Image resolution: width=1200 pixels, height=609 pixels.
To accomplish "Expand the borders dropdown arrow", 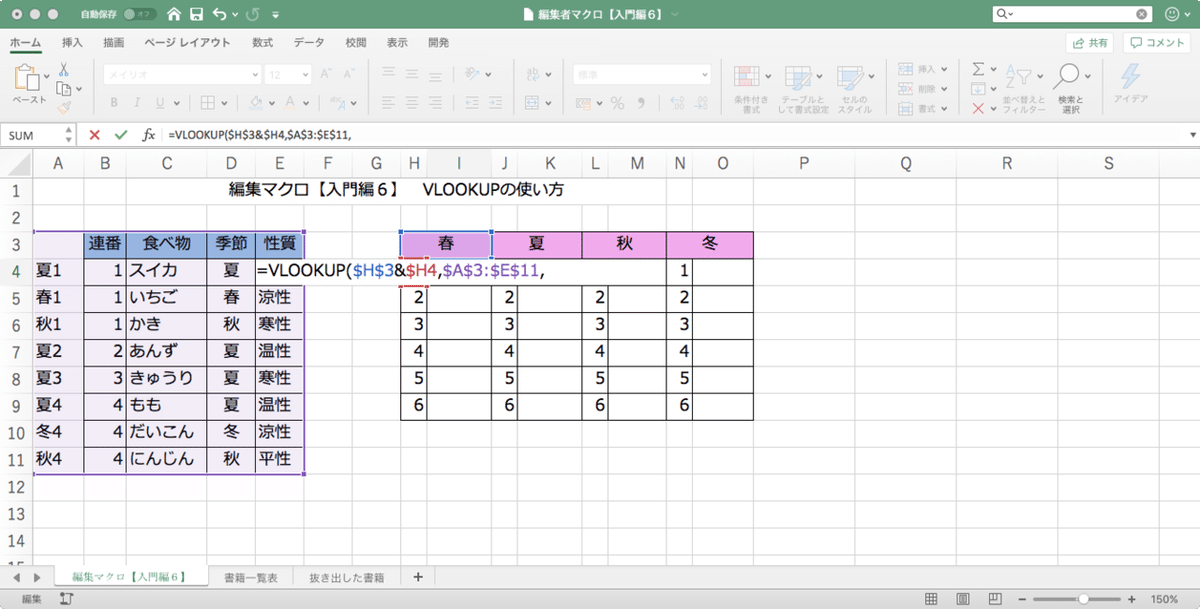I will 226,103.
